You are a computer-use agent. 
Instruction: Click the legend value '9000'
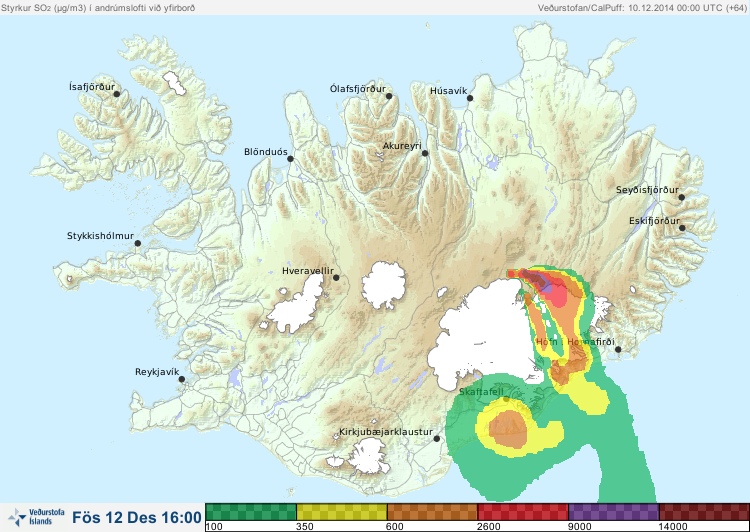(579, 527)
